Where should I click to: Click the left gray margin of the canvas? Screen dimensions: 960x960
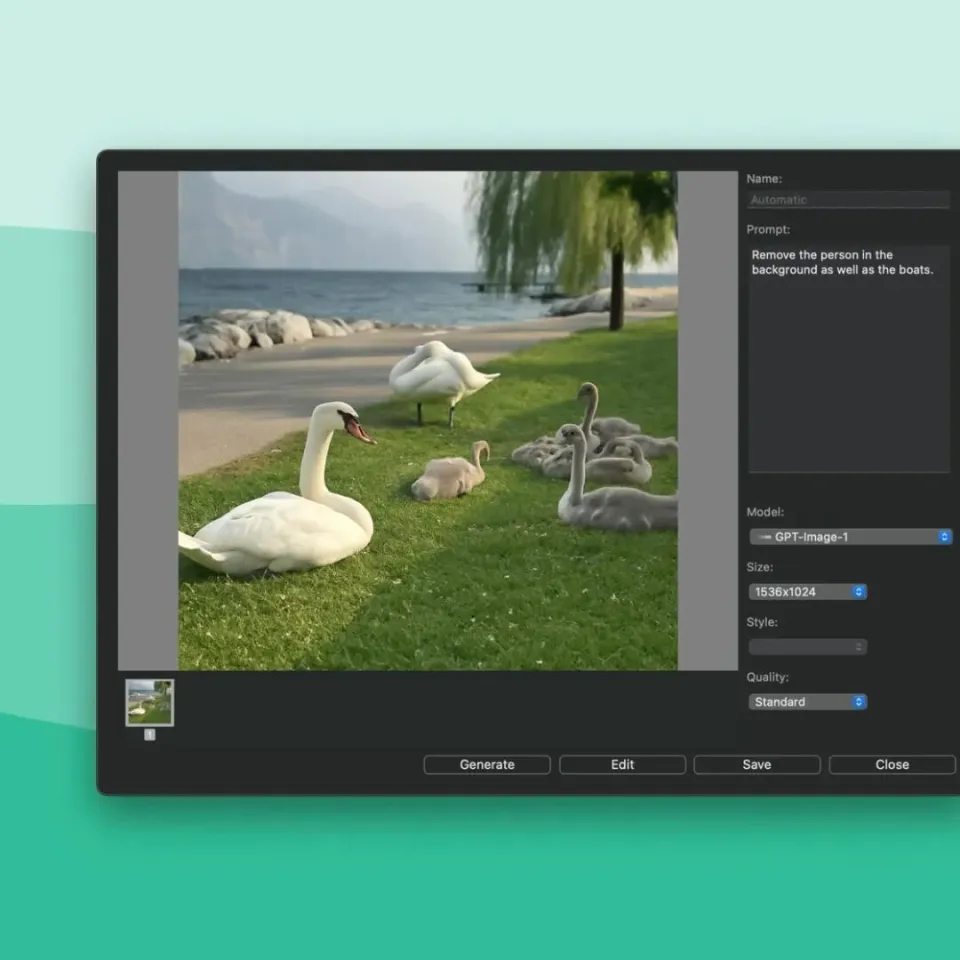tap(148, 420)
